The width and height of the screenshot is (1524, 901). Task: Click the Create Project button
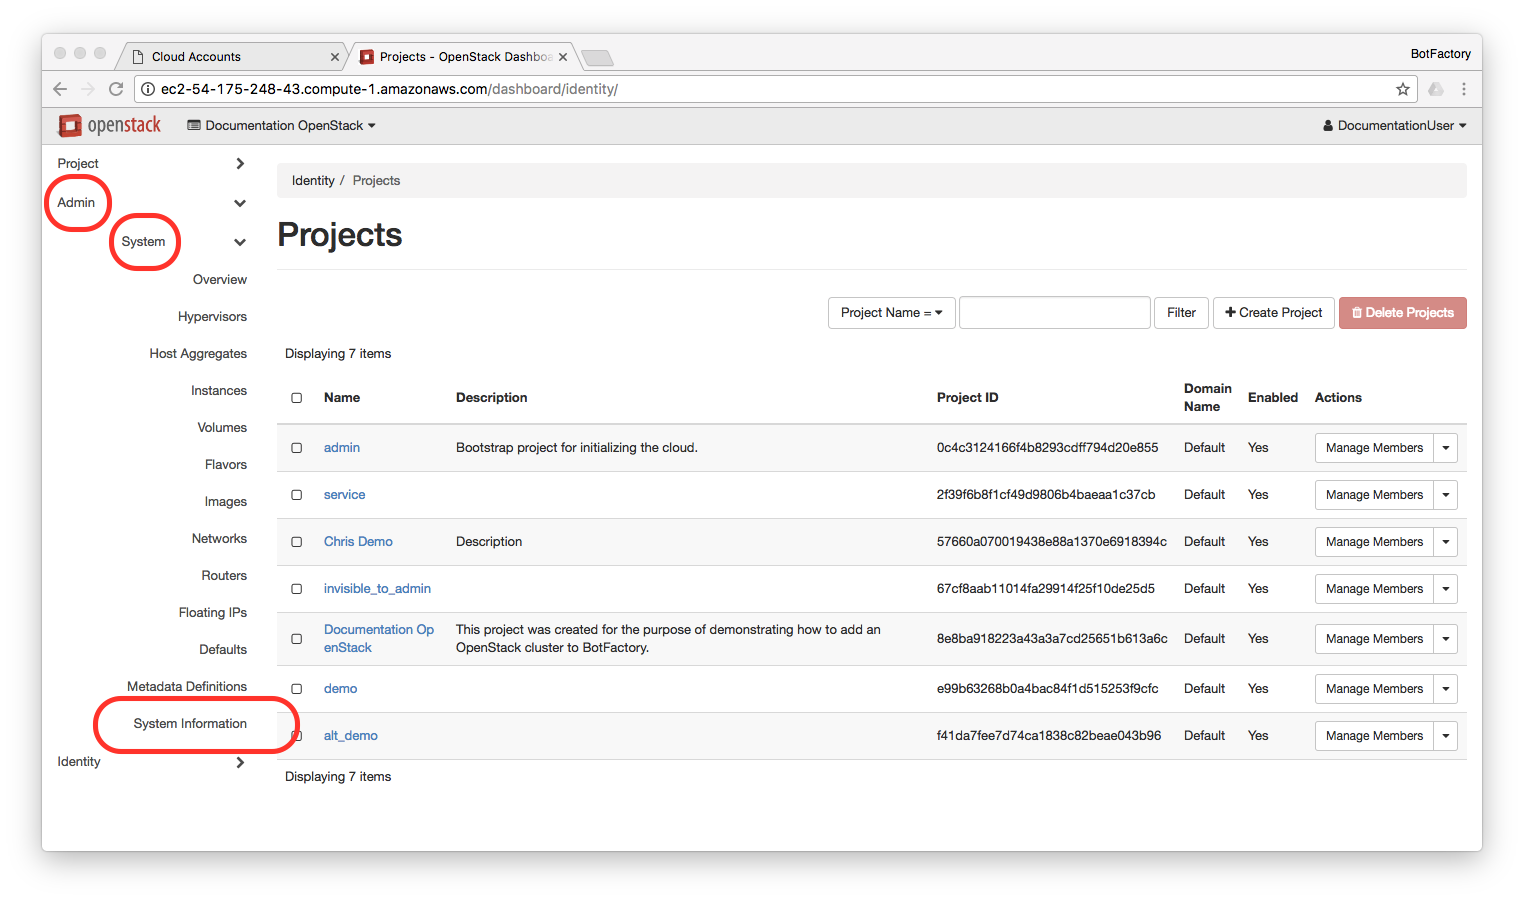click(1274, 313)
